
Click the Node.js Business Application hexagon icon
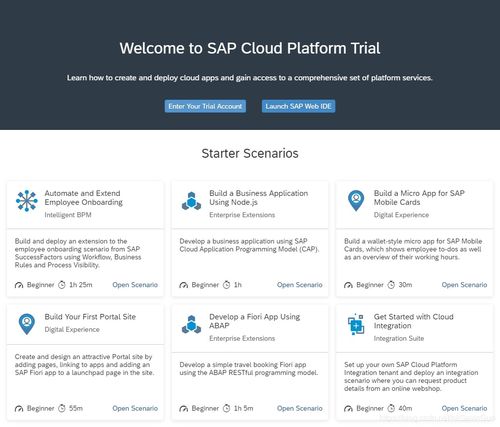click(x=191, y=201)
